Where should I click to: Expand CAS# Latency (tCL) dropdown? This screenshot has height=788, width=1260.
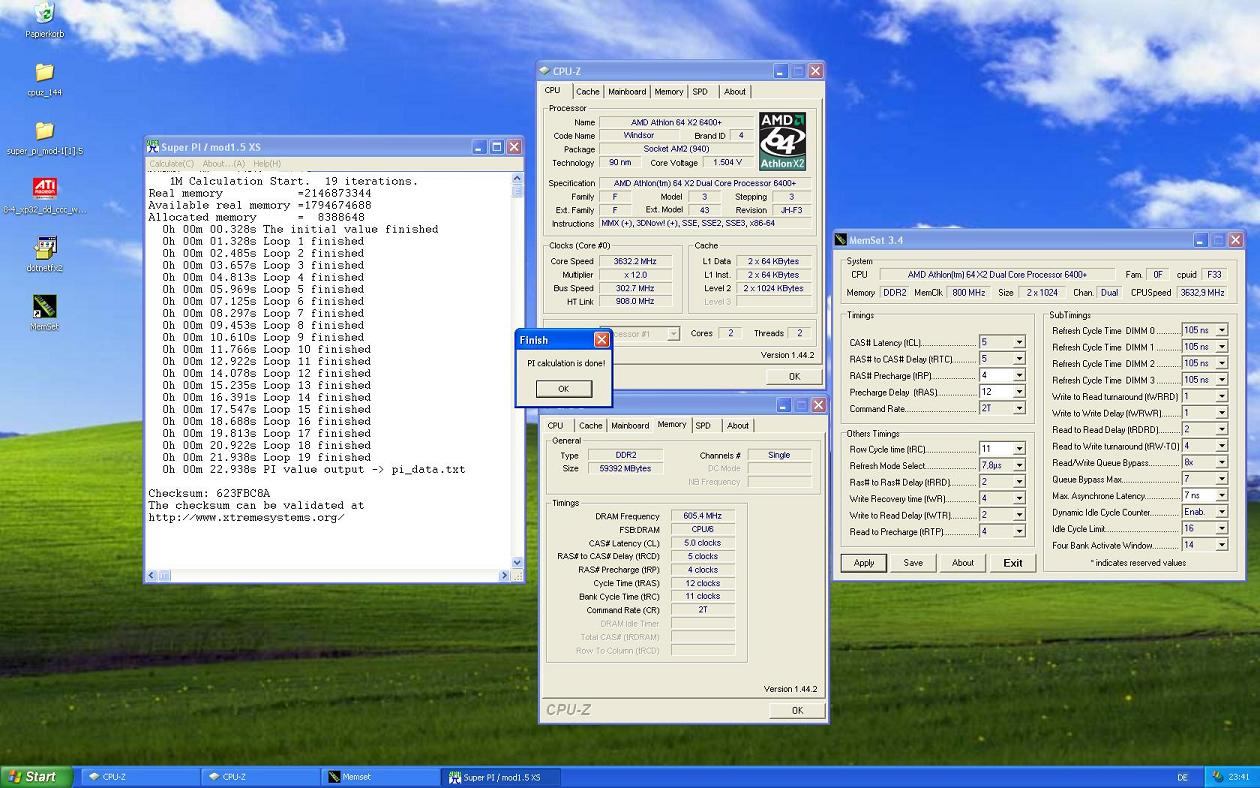1019,342
